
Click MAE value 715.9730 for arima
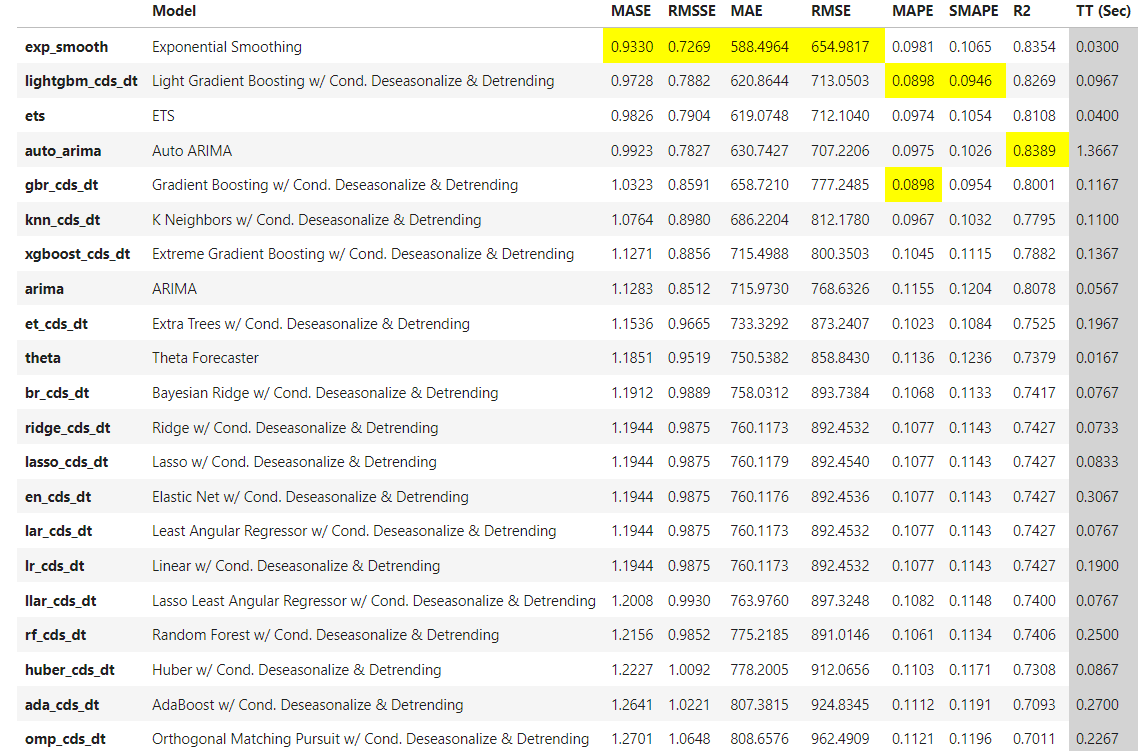[x=759, y=288]
